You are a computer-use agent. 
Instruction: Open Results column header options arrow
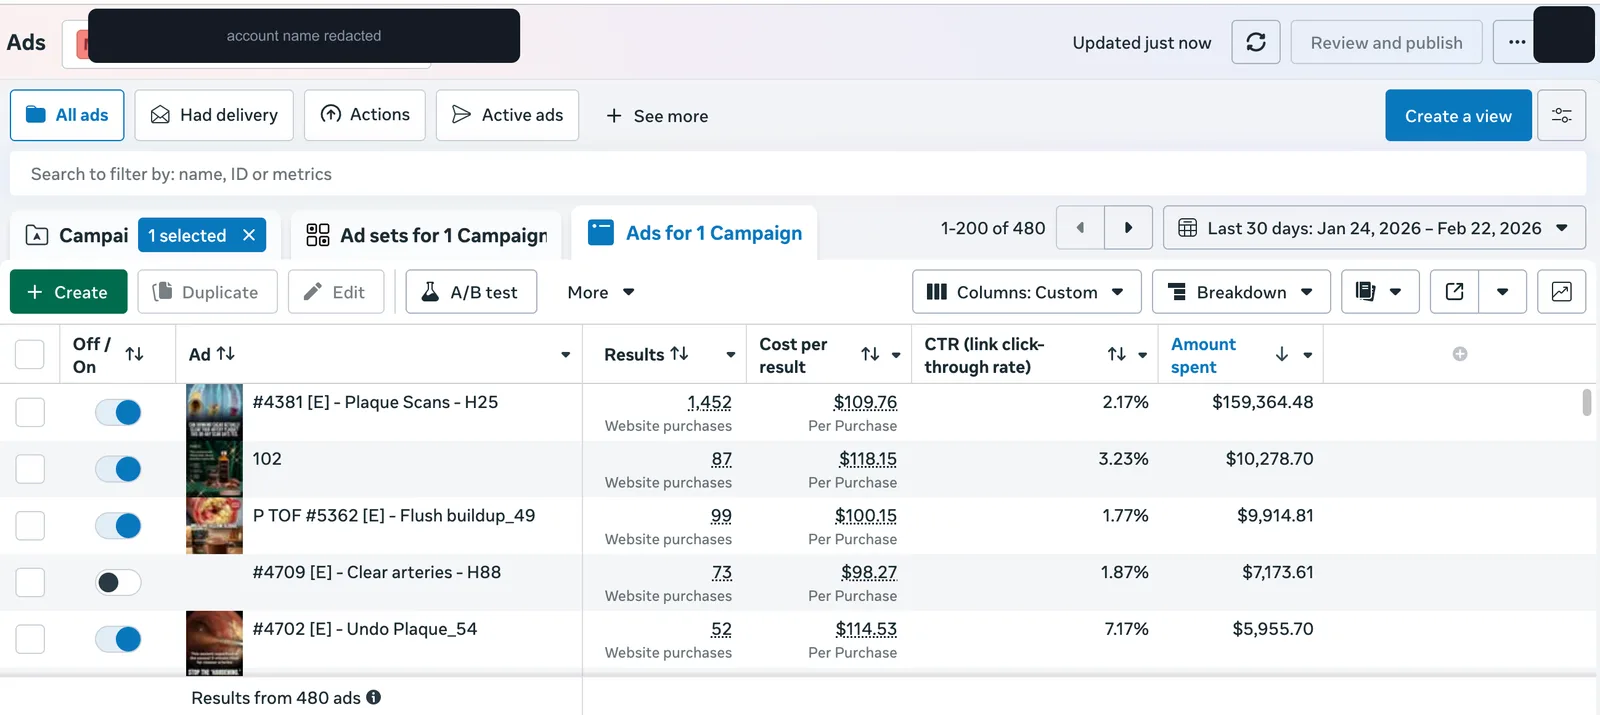(731, 355)
